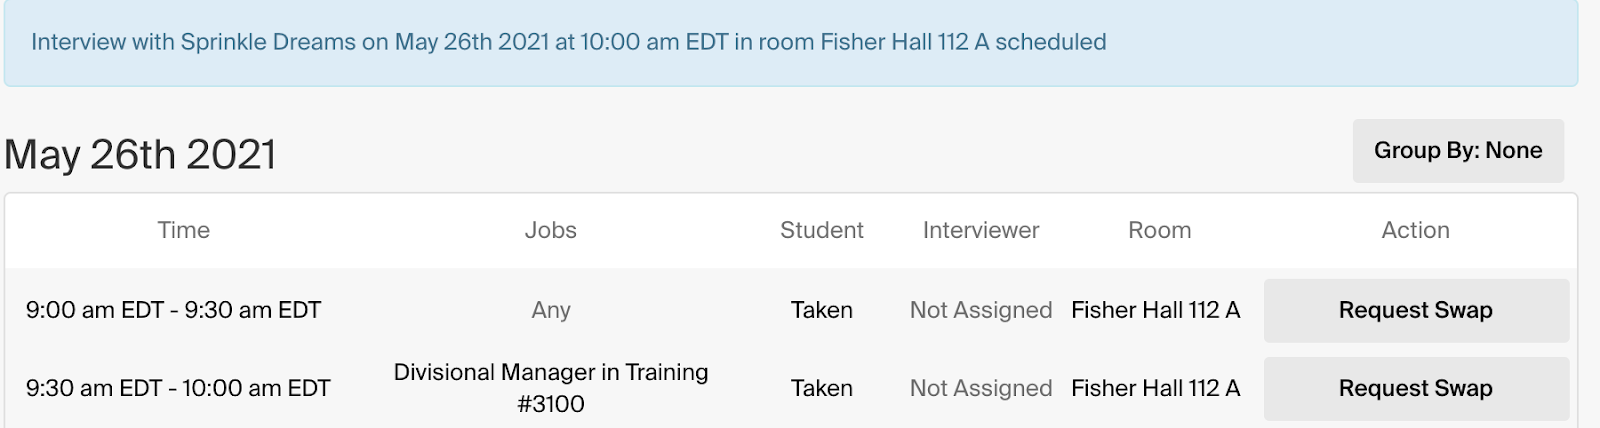Click the Action column header
The image size is (1600, 428).
click(x=1416, y=230)
